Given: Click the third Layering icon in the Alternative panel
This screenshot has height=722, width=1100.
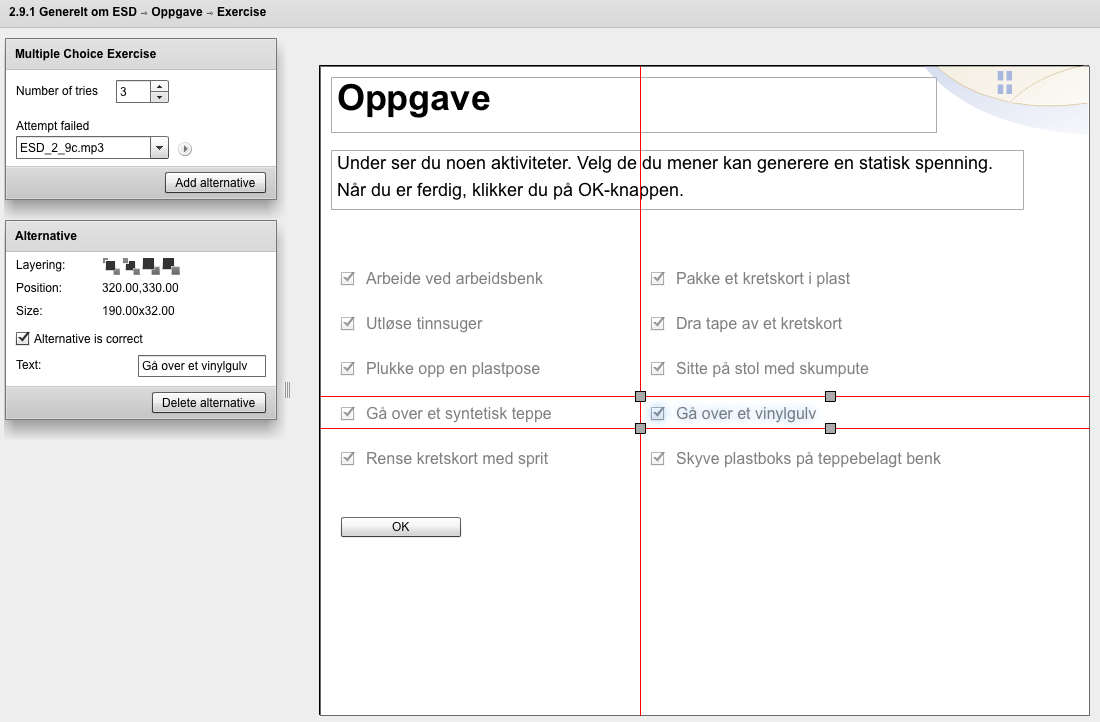Looking at the screenshot, I should (x=151, y=266).
